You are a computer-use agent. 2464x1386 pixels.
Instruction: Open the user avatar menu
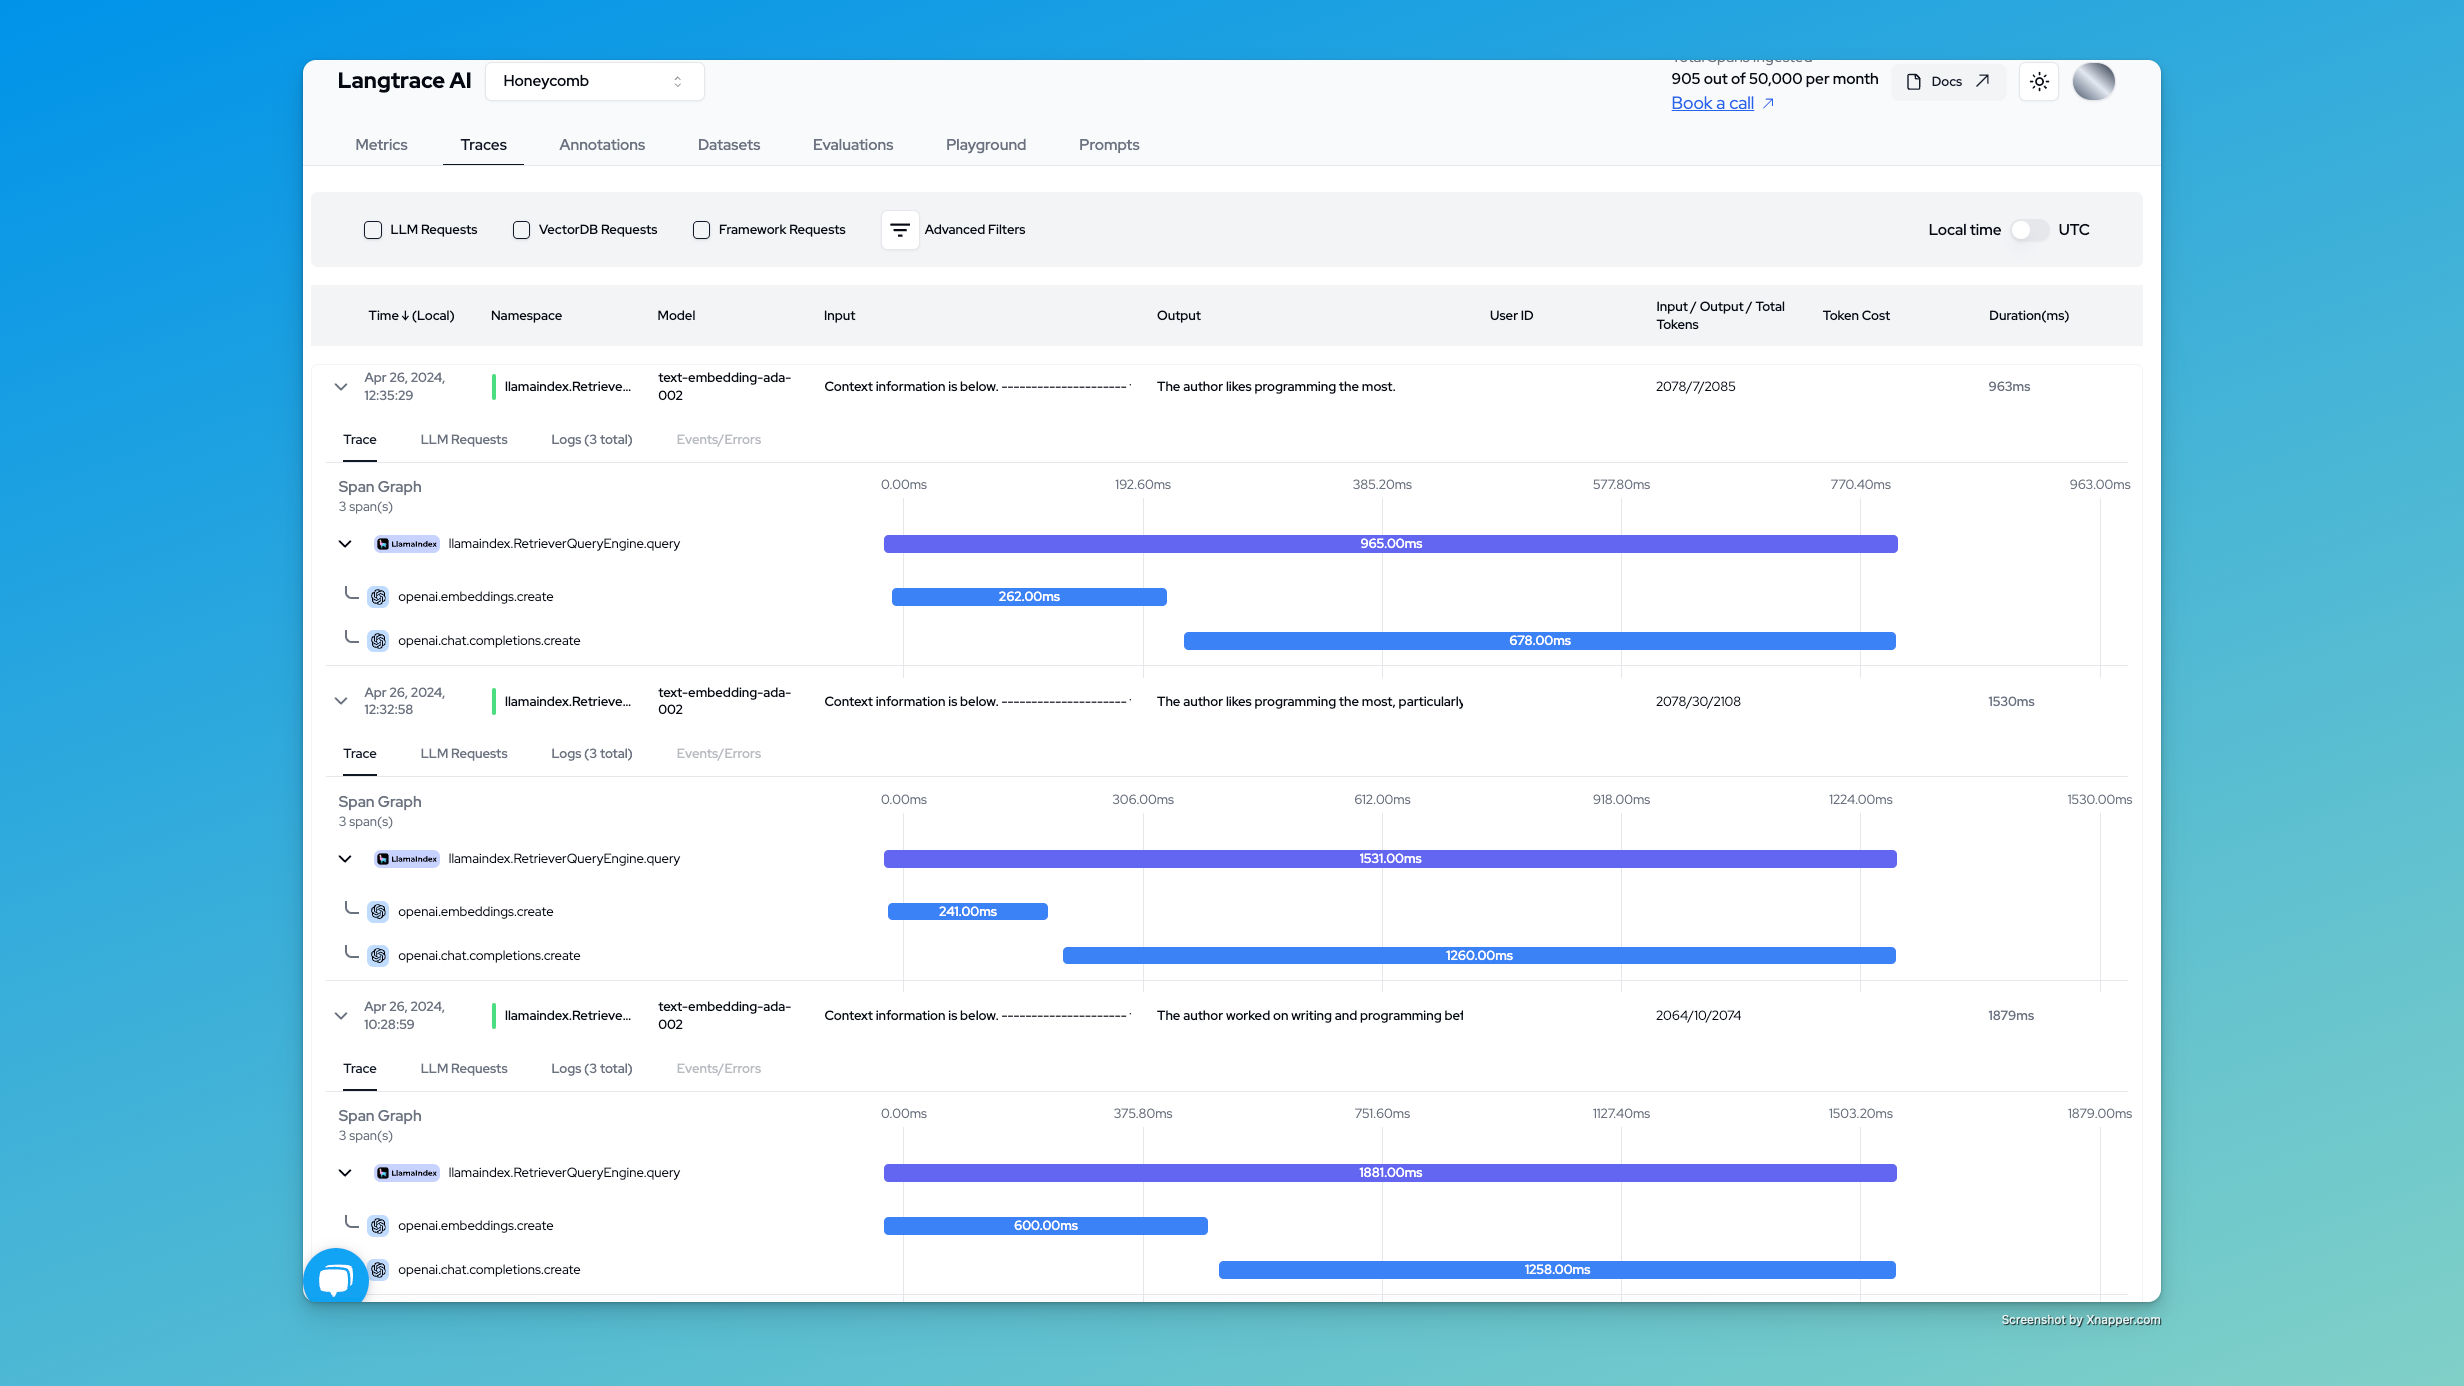tap(2093, 82)
